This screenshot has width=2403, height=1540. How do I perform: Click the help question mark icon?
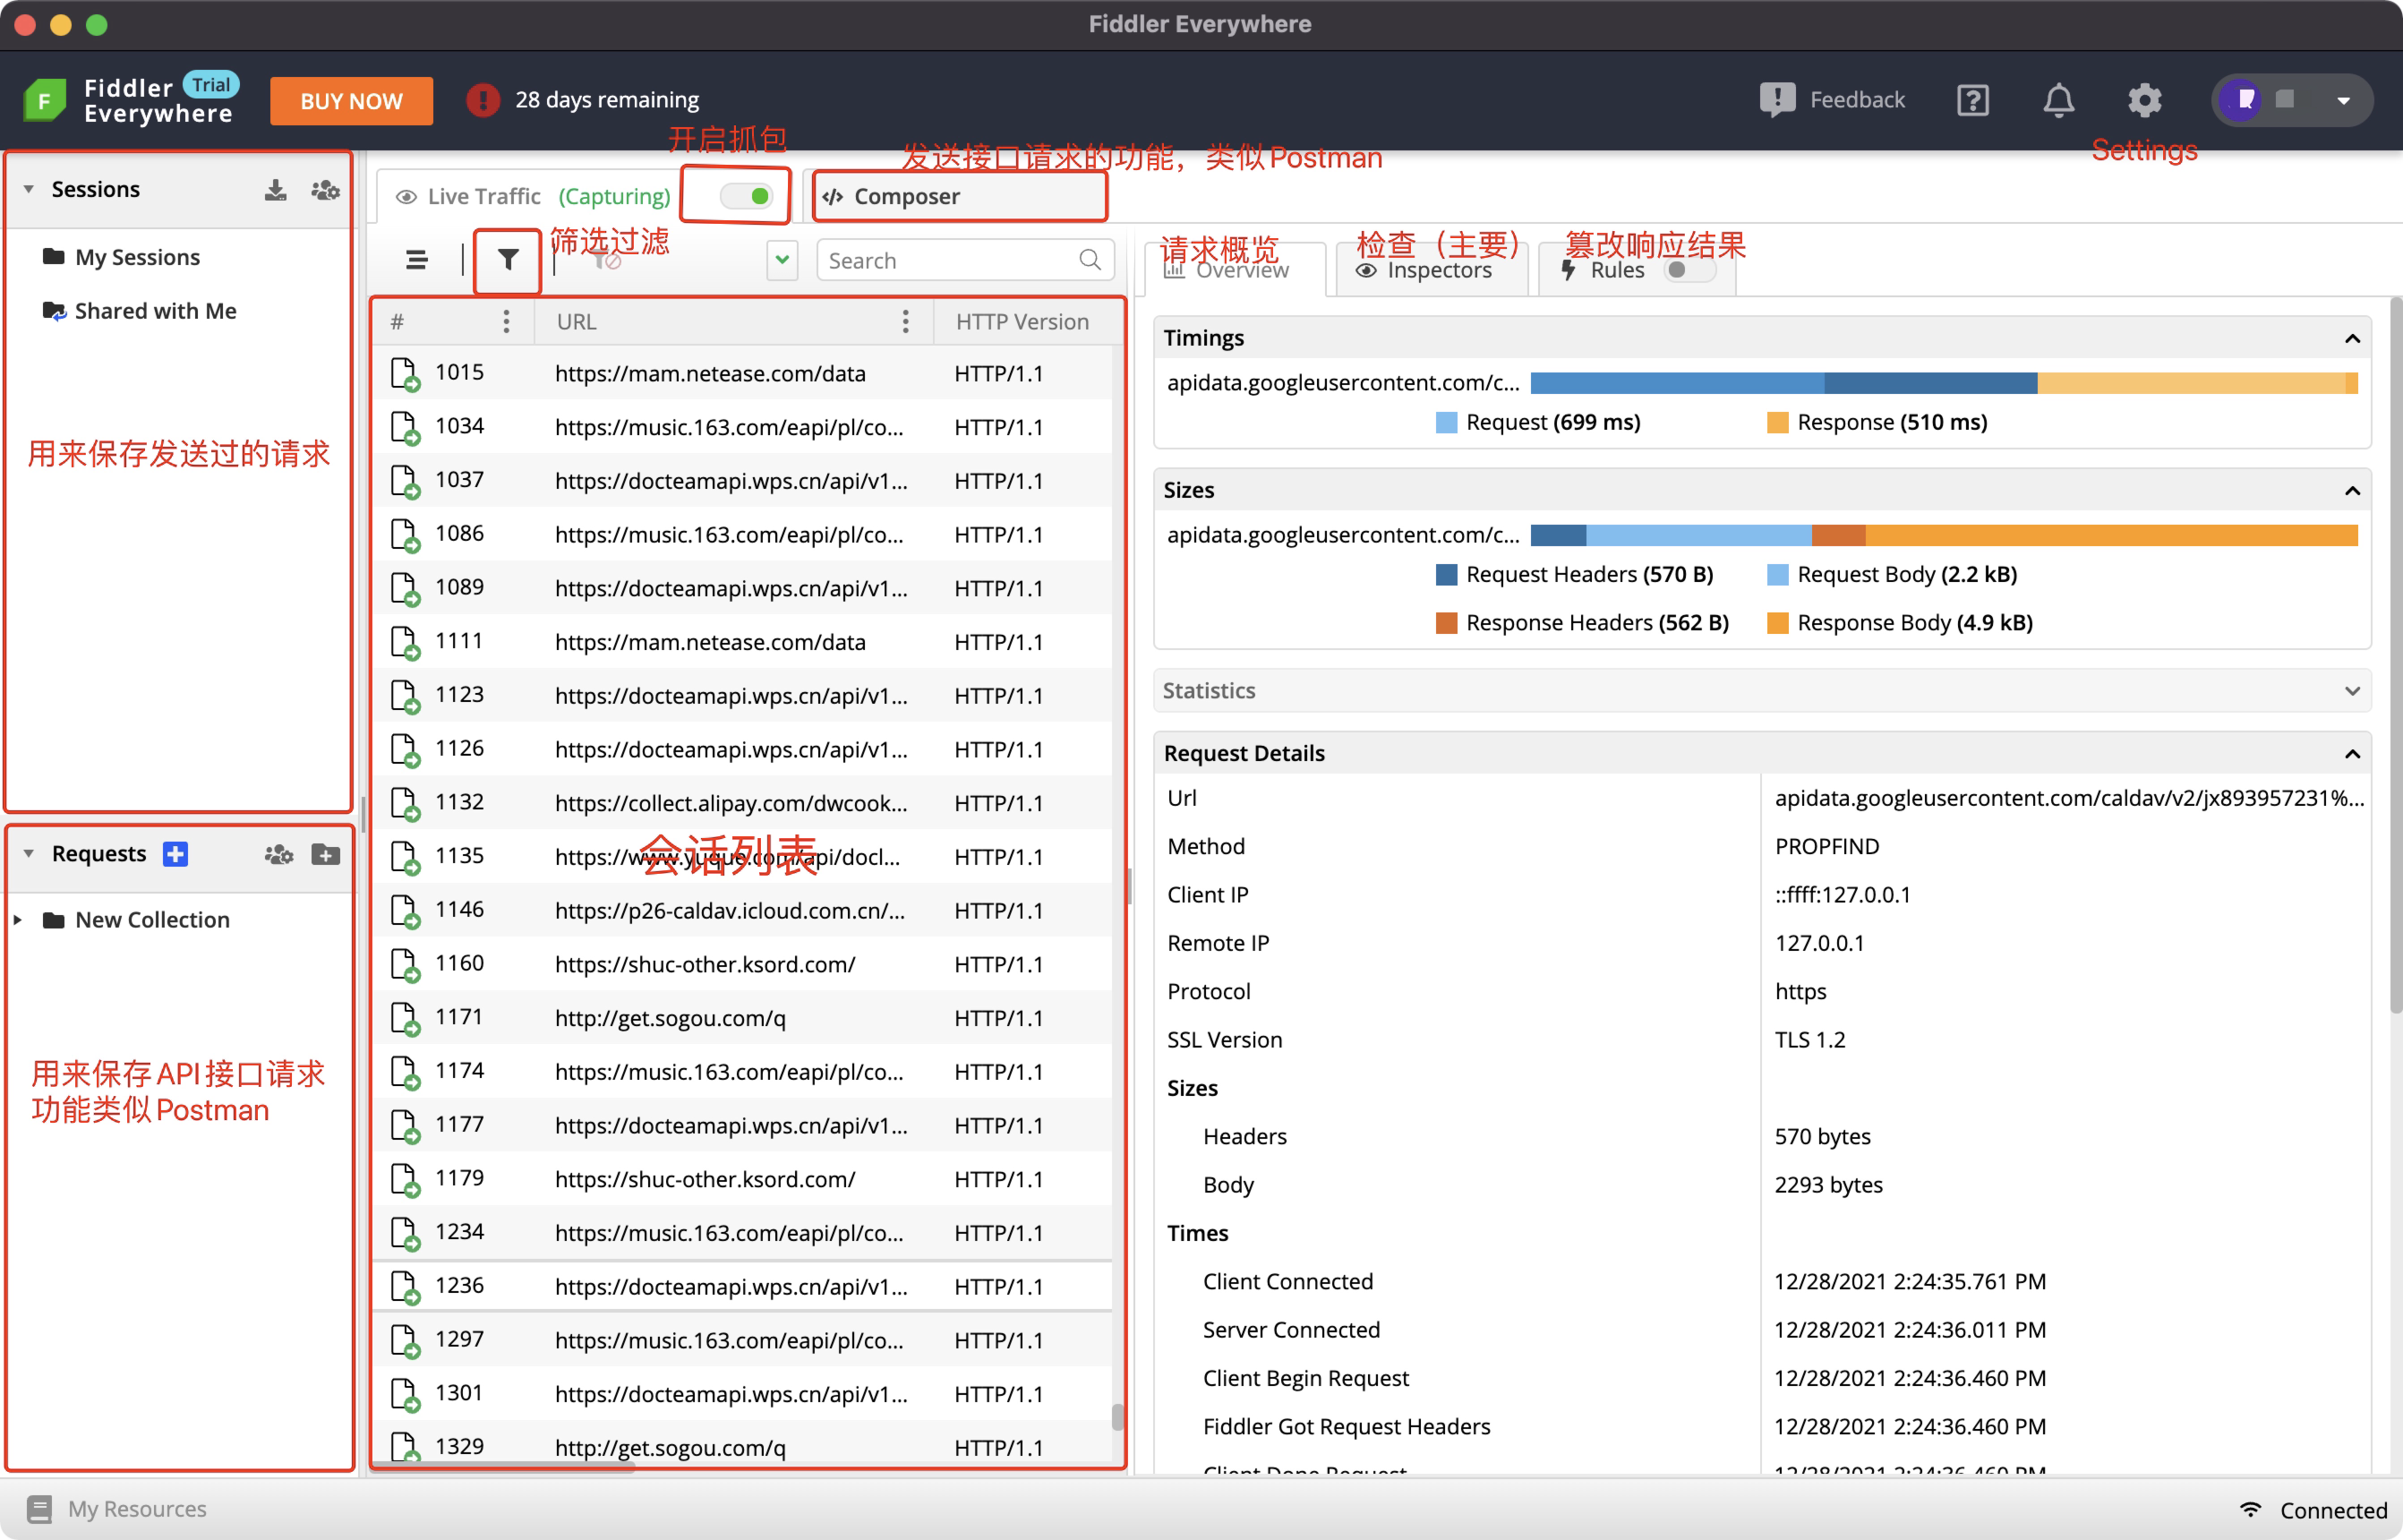coord(1972,100)
